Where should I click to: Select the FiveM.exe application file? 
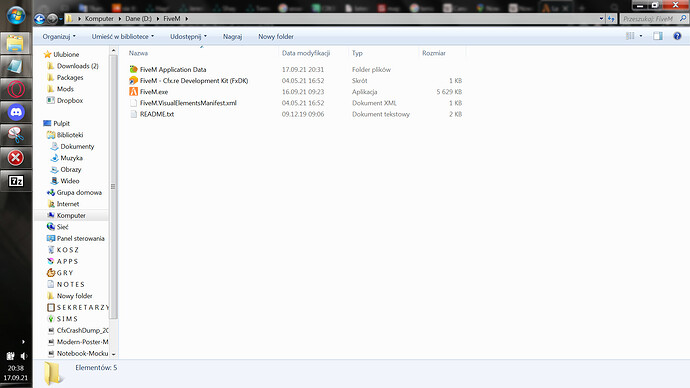(154, 92)
